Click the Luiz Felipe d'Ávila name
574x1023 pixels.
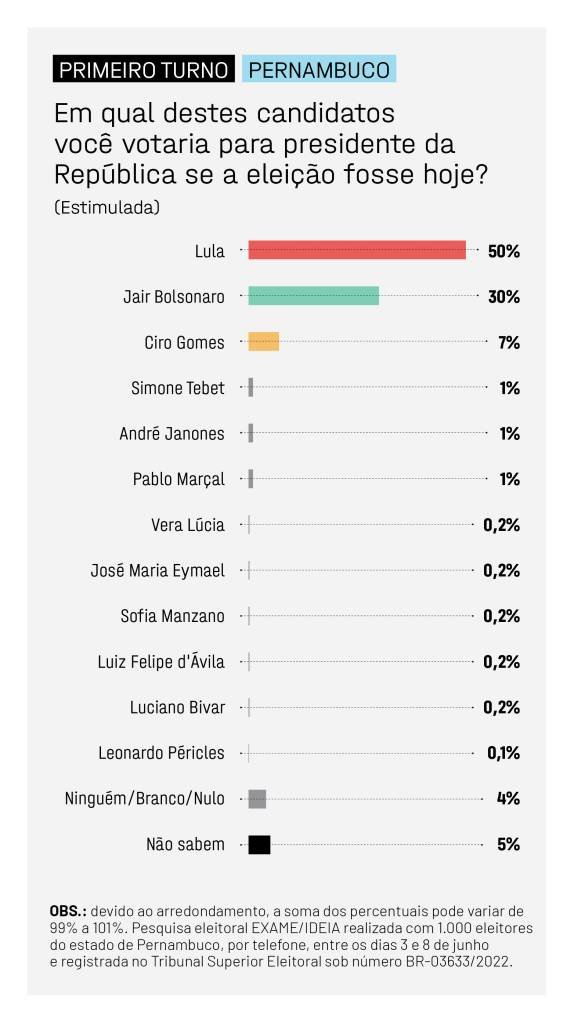pyautogui.click(x=161, y=662)
